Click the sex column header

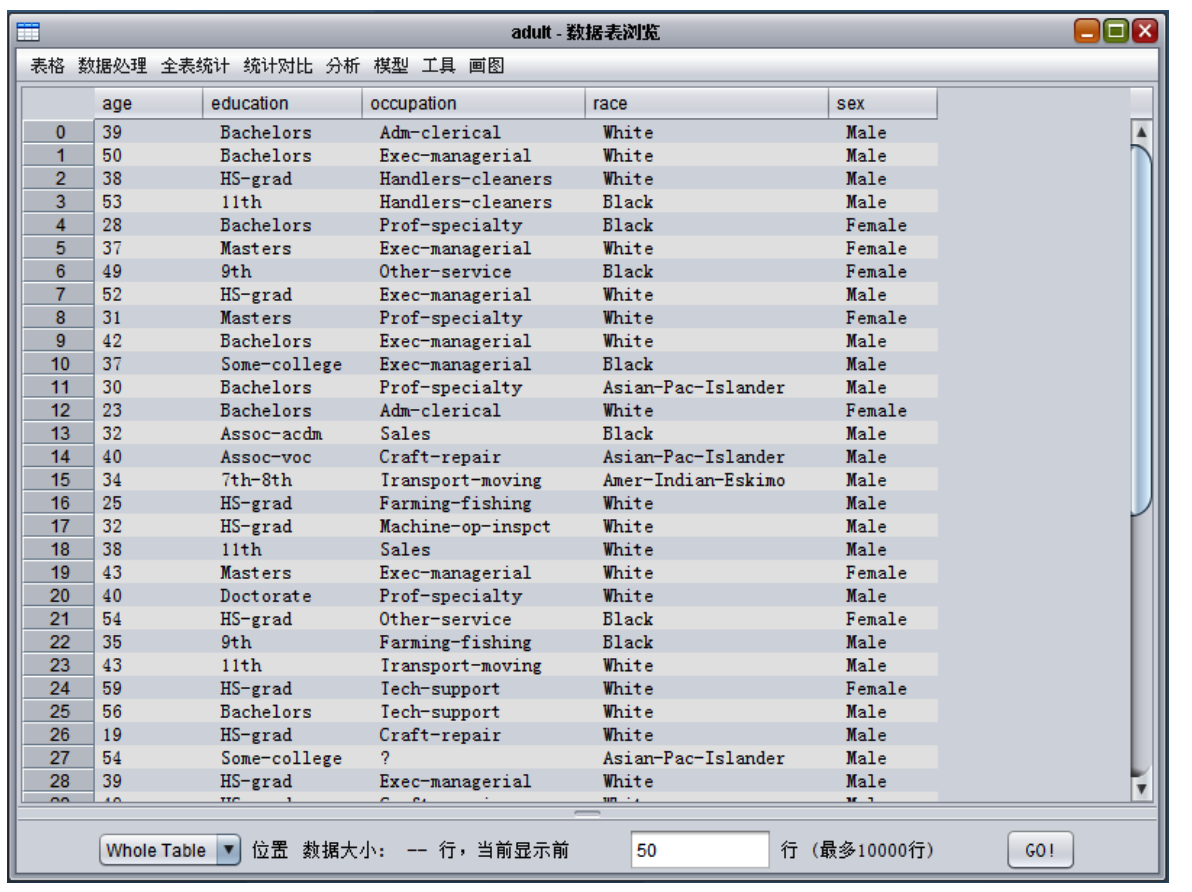coord(883,103)
